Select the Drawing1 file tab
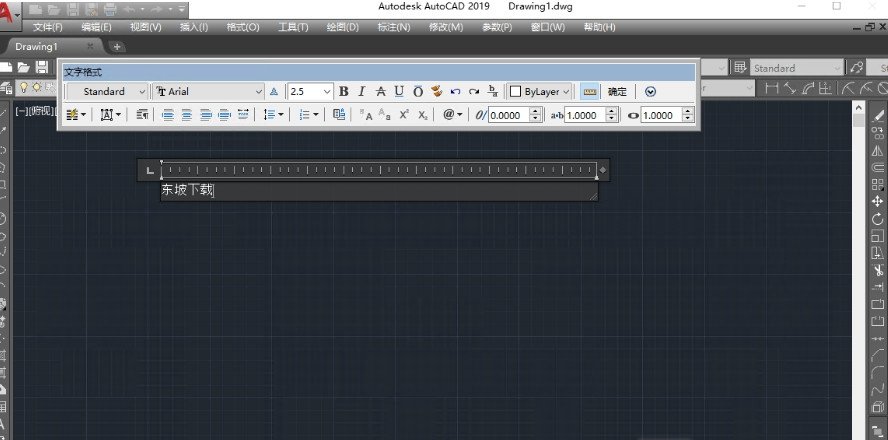Viewport: 888px width, 440px height. click(x=37, y=46)
